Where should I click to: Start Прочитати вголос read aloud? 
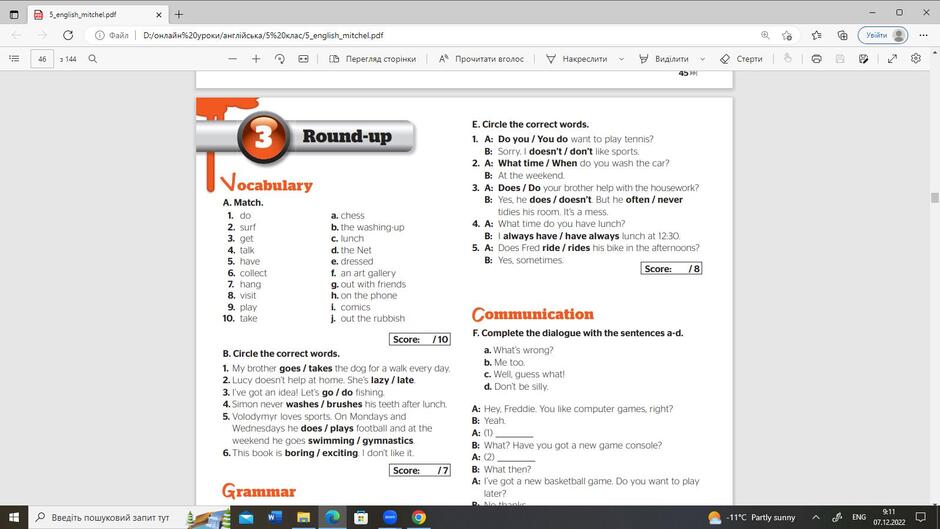(x=481, y=59)
